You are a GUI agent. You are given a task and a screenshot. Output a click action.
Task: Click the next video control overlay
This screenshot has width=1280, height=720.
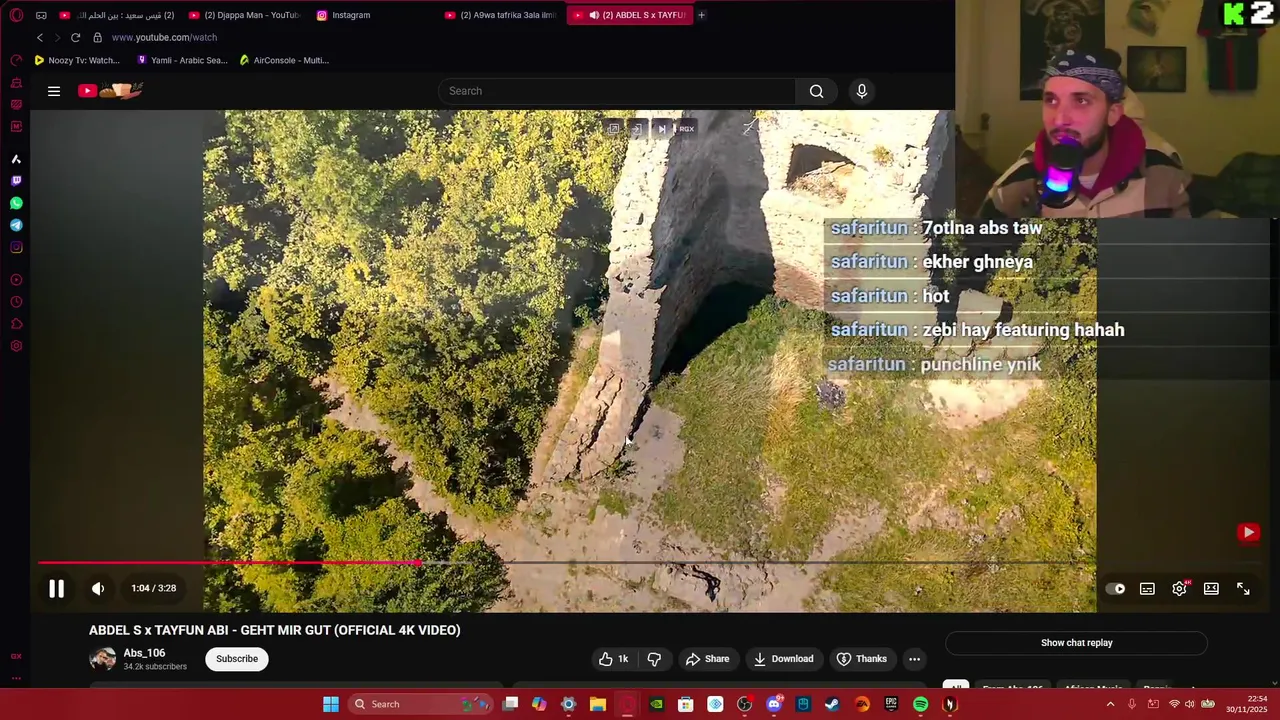coord(661,129)
